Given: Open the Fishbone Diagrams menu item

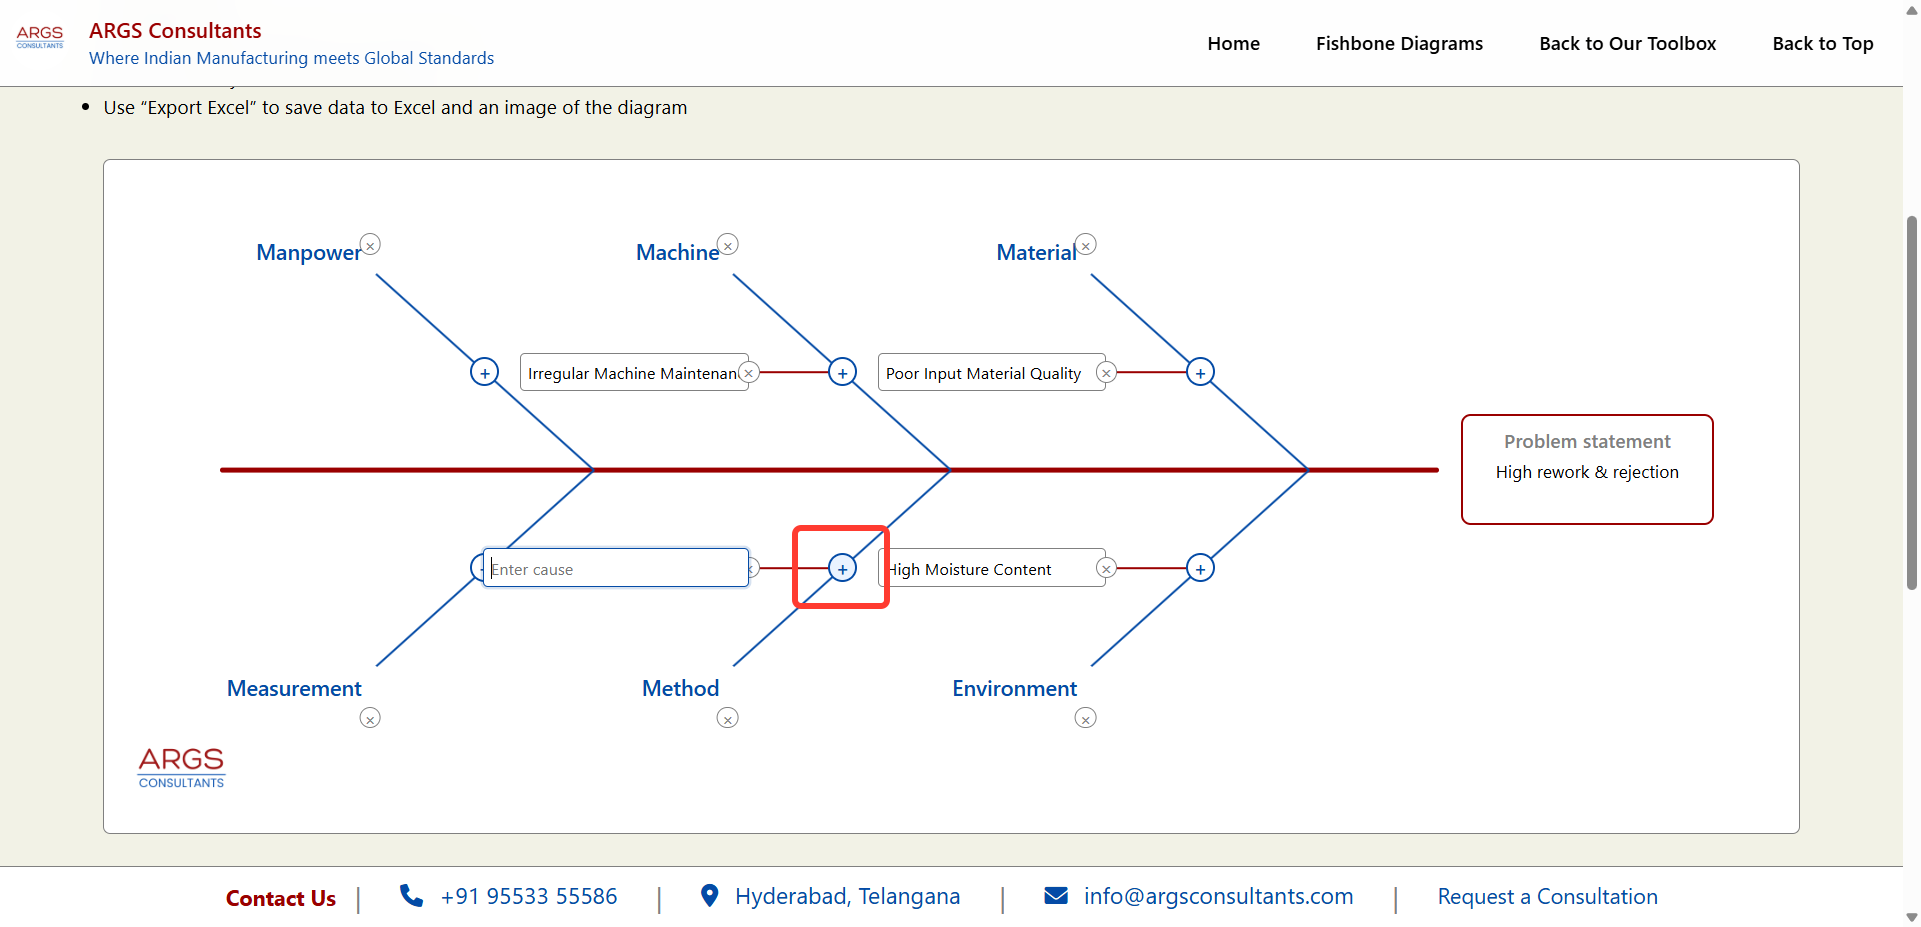Looking at the screenshot, I should click(1399, 44).
